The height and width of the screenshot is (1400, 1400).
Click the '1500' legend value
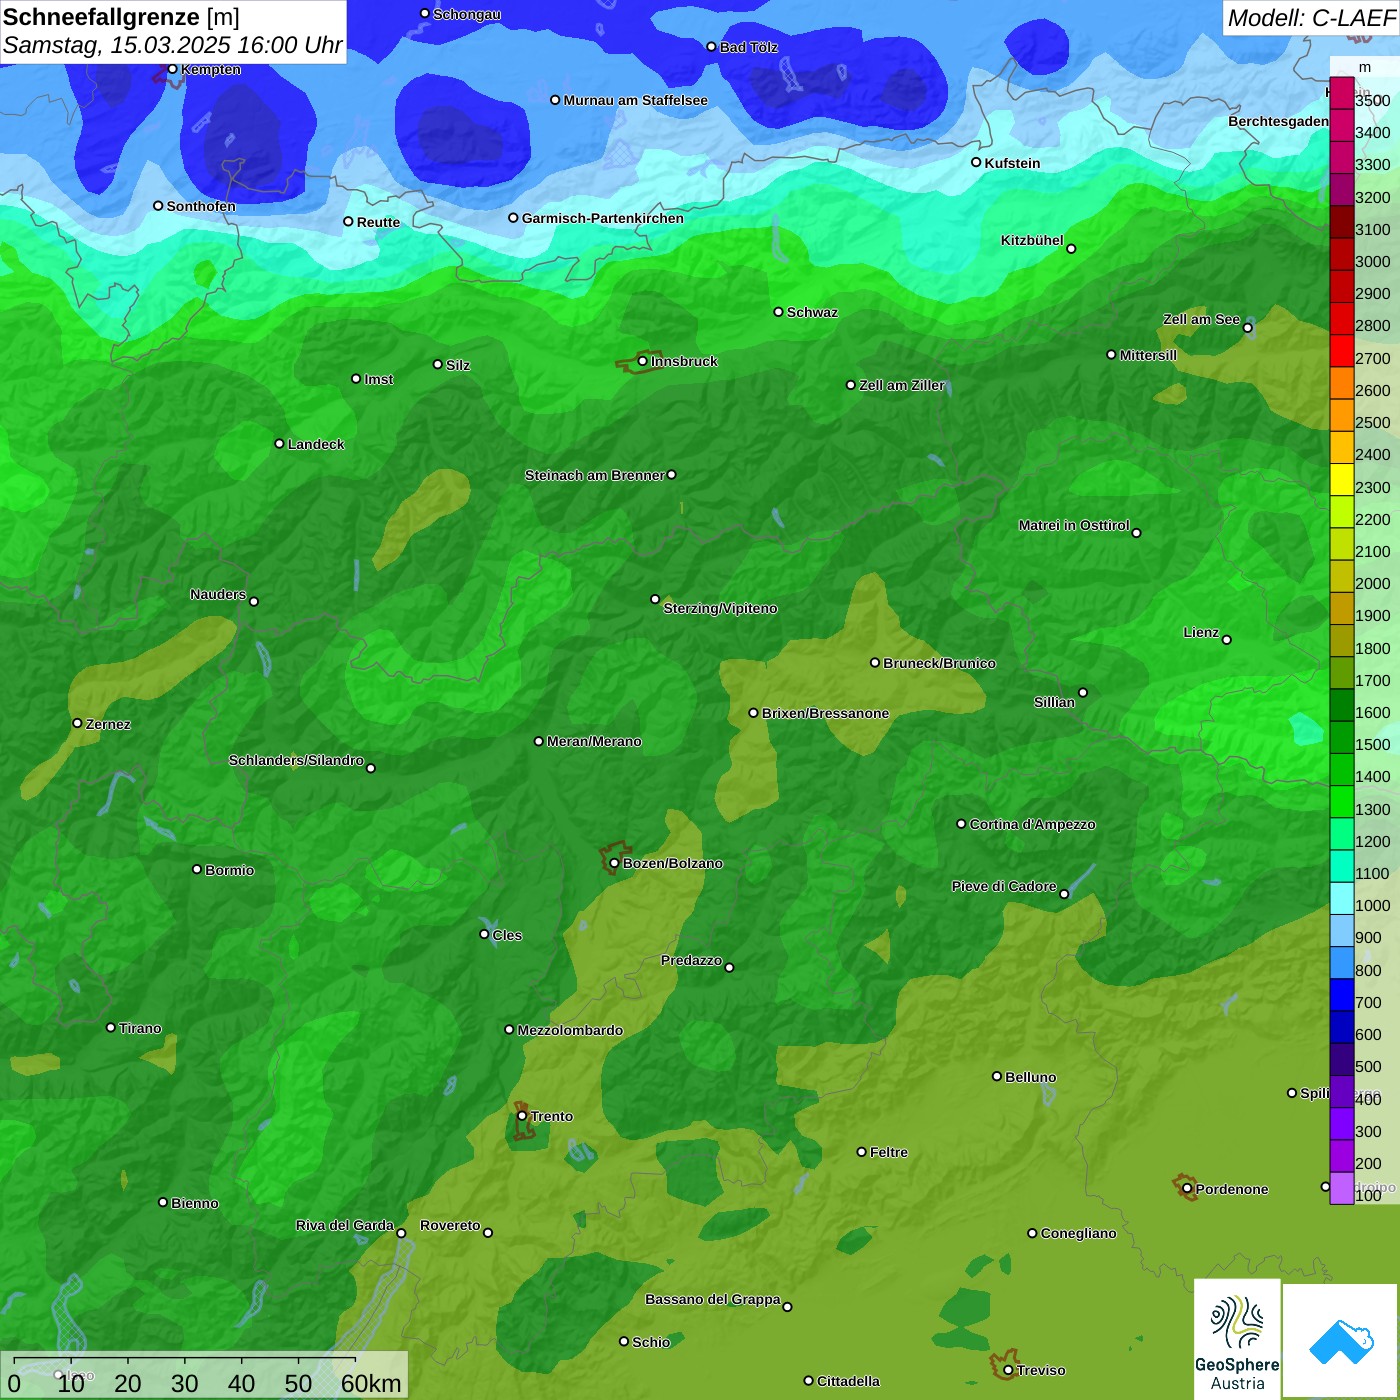[1372, 745]
